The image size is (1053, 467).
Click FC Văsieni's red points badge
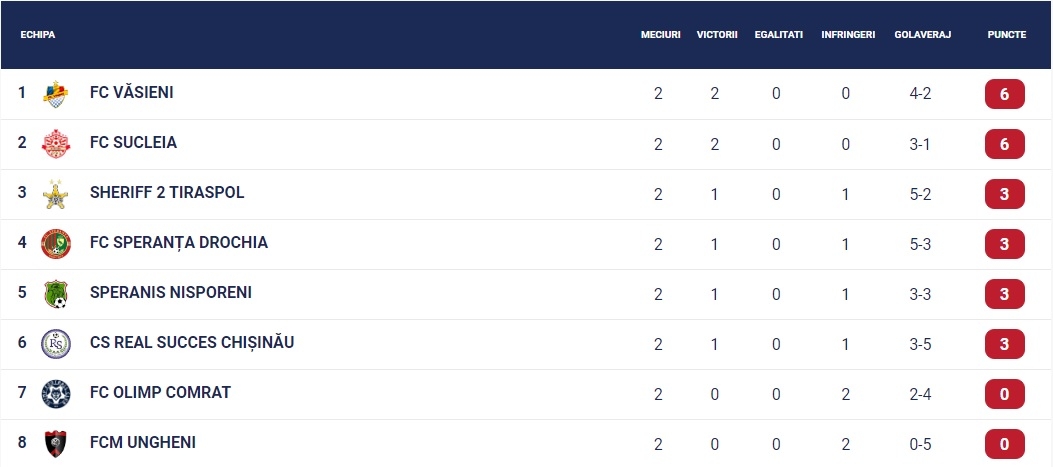click(x=1005, y=94)
